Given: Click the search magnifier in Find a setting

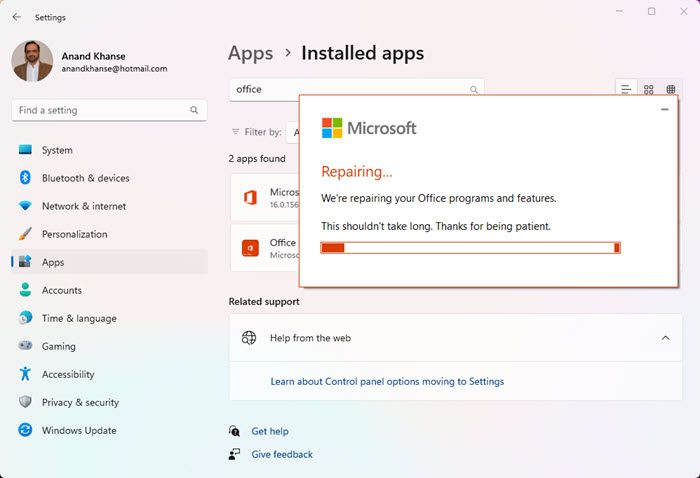Looking at the screenshot, I should coord(193,110).
